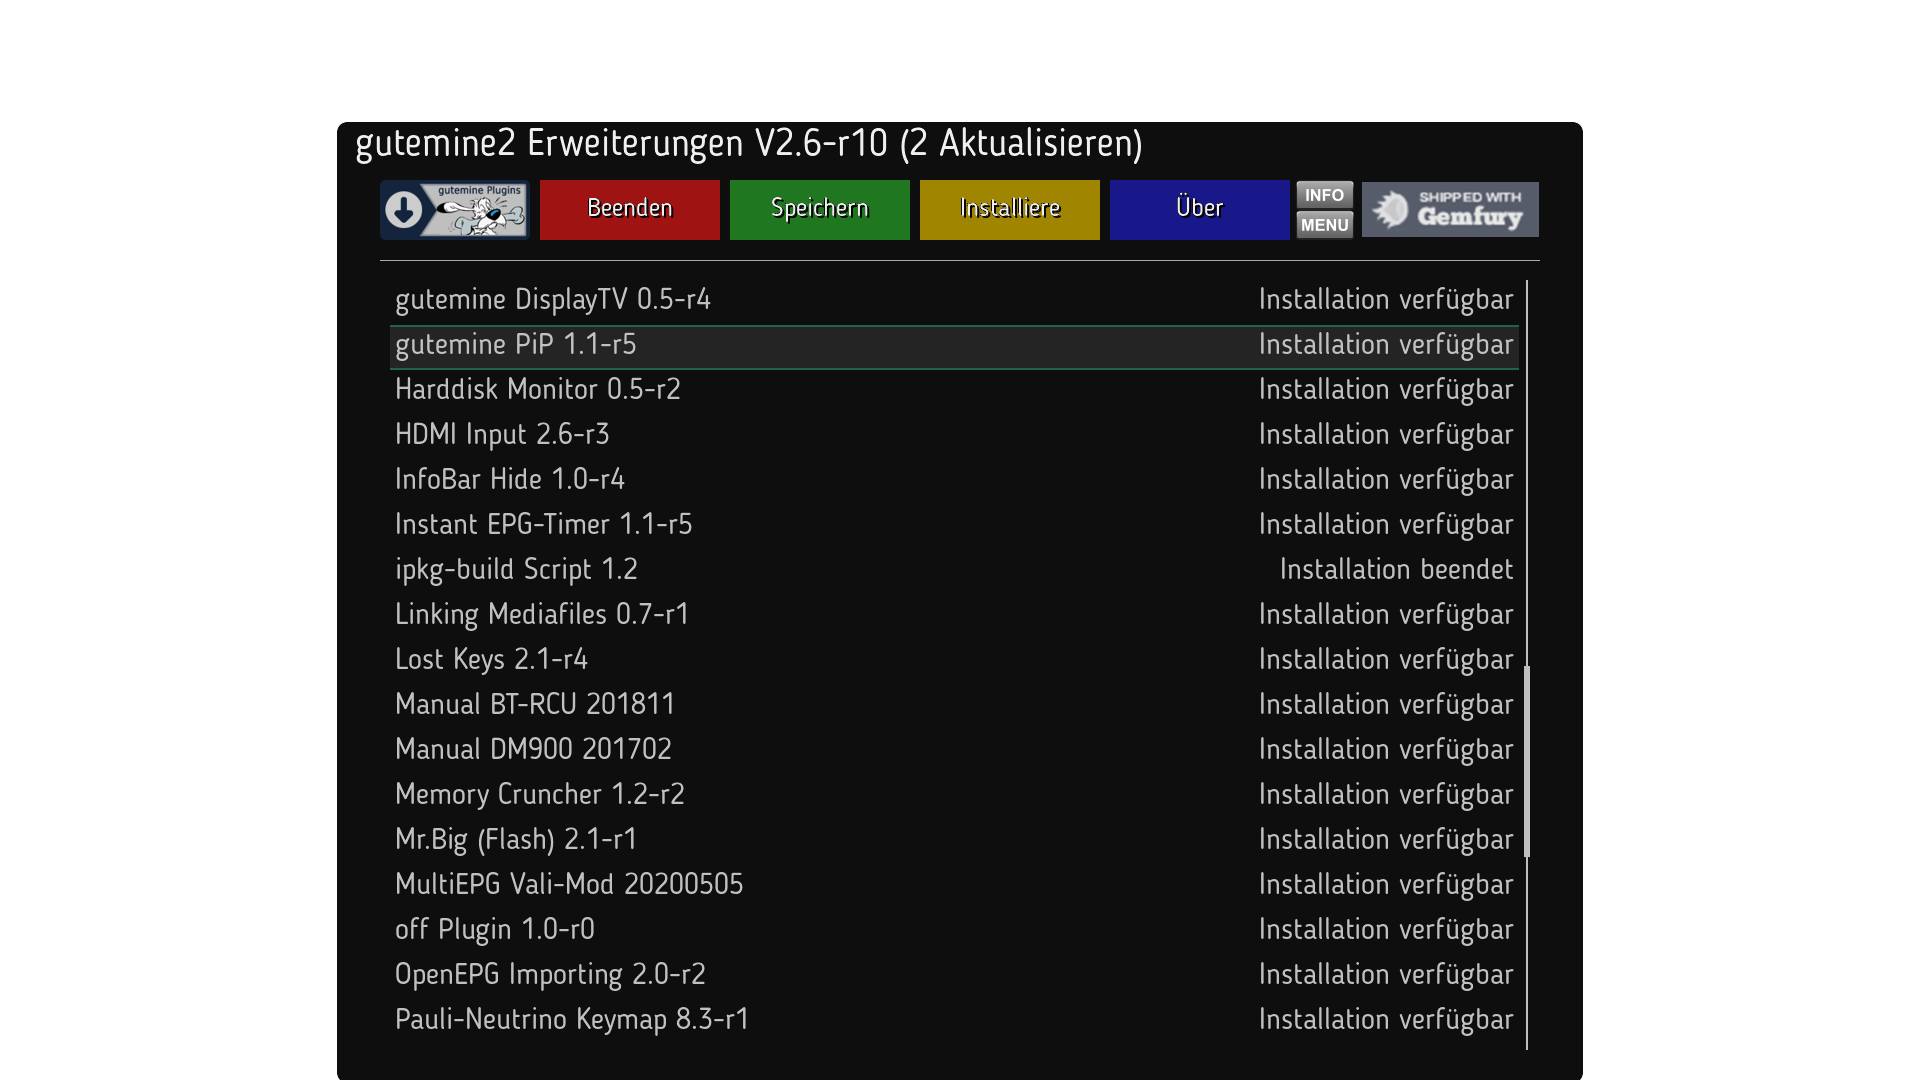Image resolution: width=1920 pixels, height=1080 pixels.
Task: Click Installation verfügbar status for HDMI Input
Action: (1386, 436)
